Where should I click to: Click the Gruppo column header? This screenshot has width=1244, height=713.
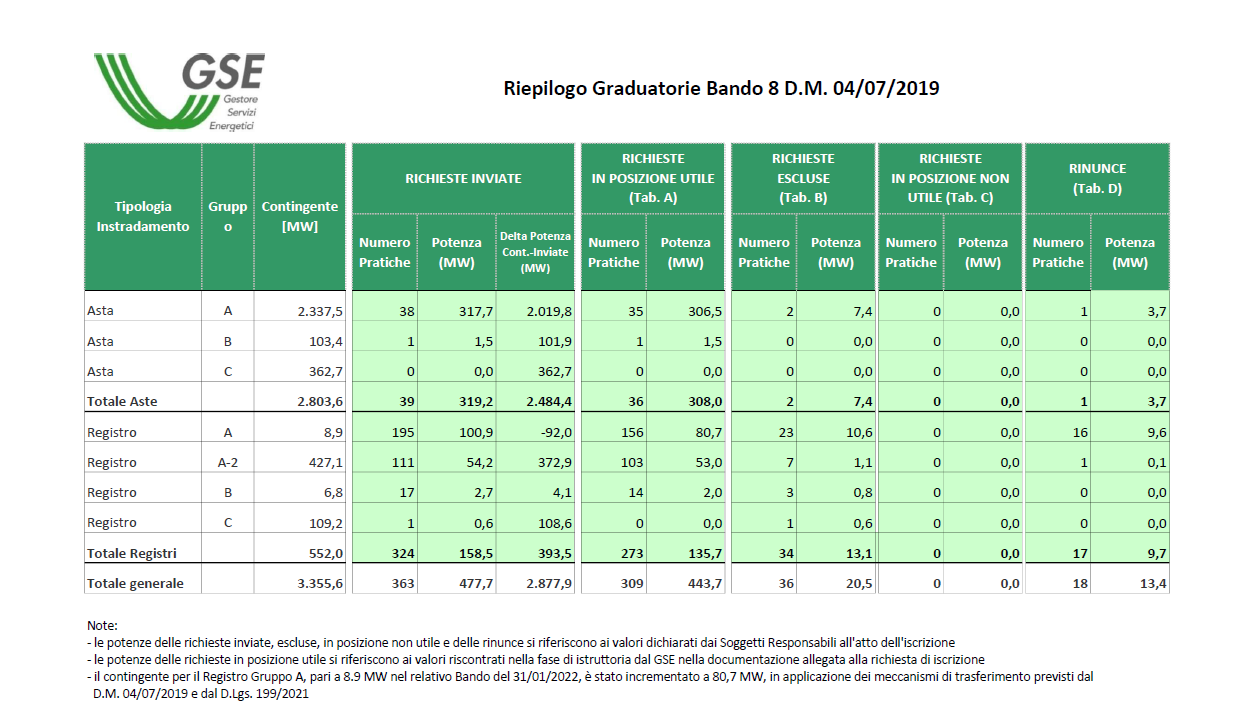click(x=228, y=216)
